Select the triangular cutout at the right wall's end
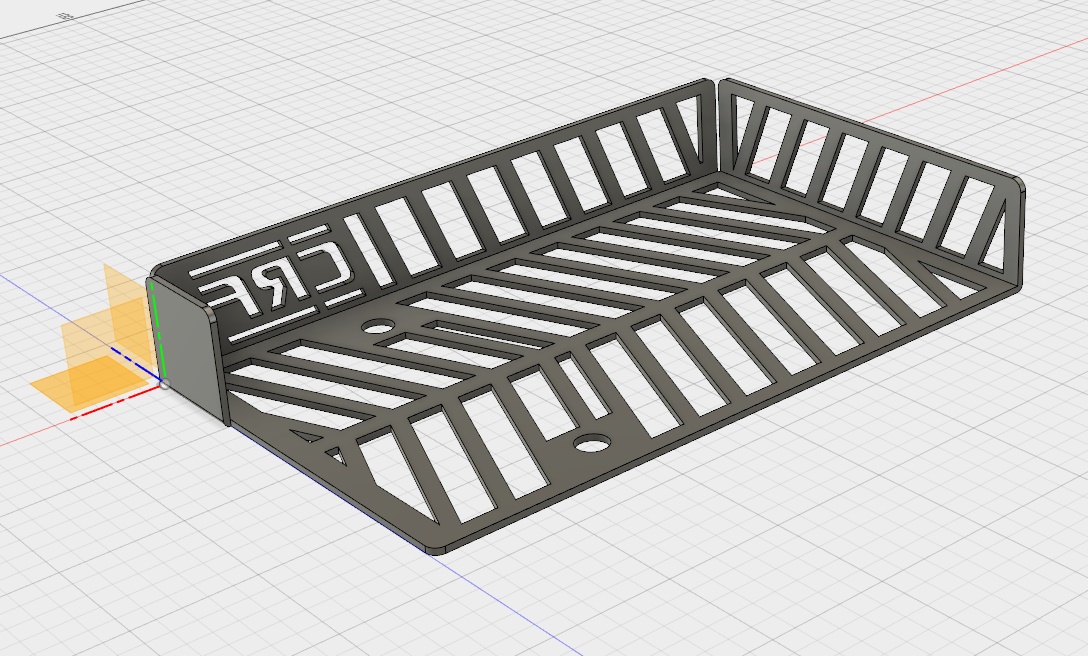 tap(994, 247)
